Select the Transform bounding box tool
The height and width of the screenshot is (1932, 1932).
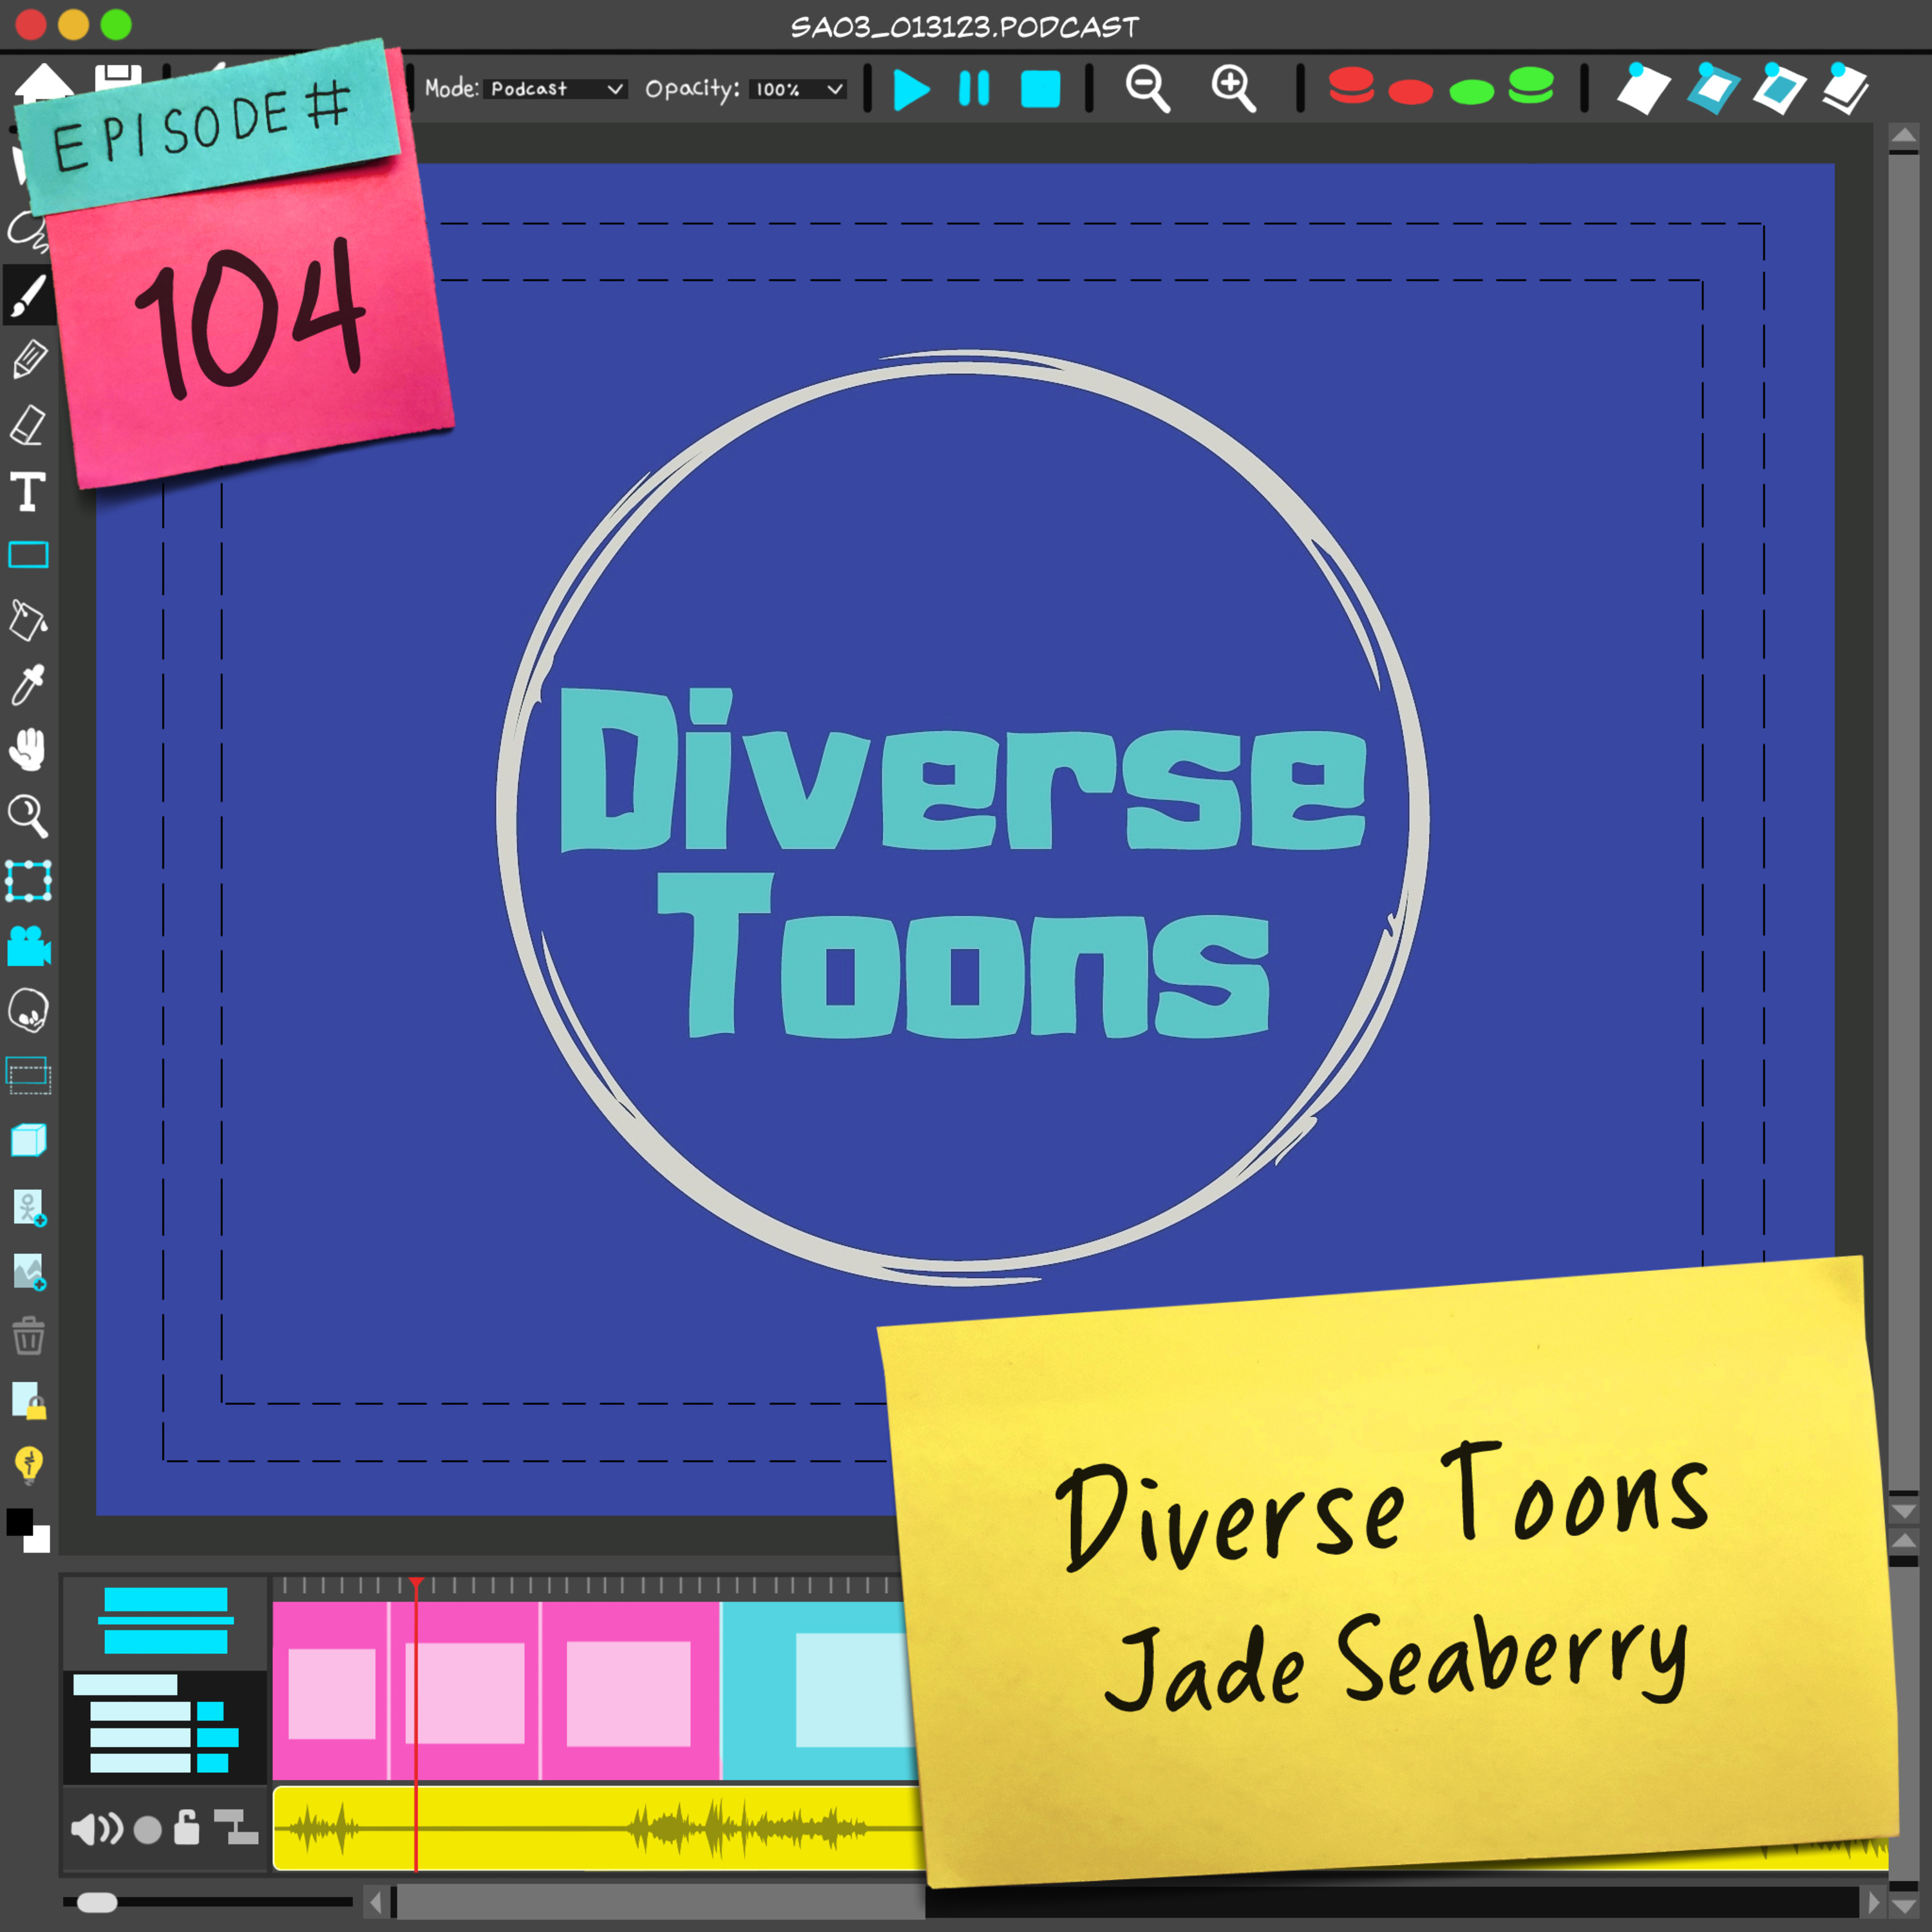tap(28, 881)
